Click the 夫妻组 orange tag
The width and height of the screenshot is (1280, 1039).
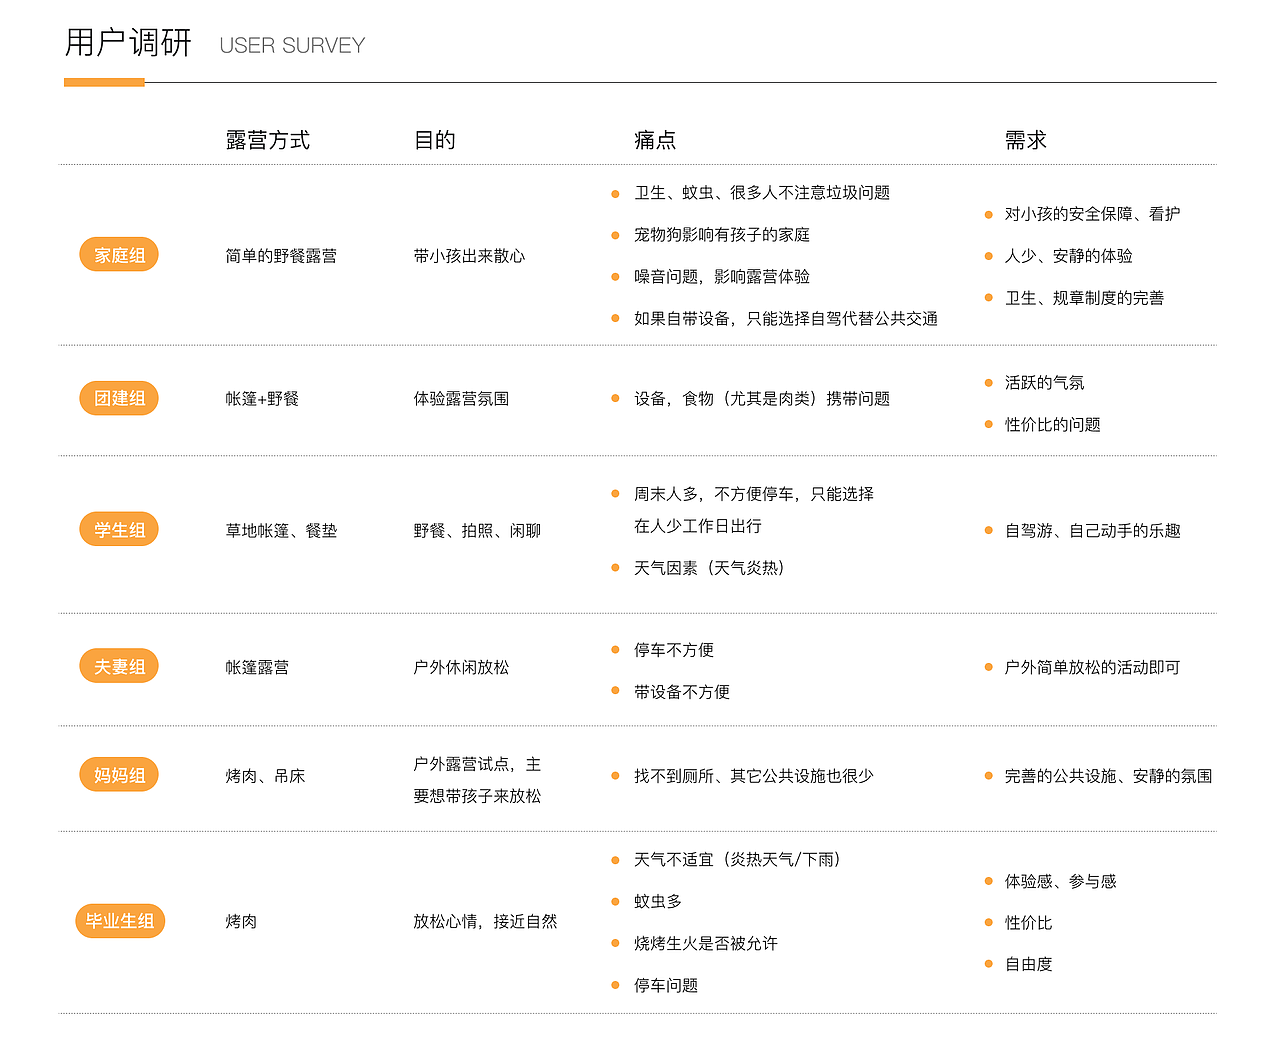click(119, 667)
